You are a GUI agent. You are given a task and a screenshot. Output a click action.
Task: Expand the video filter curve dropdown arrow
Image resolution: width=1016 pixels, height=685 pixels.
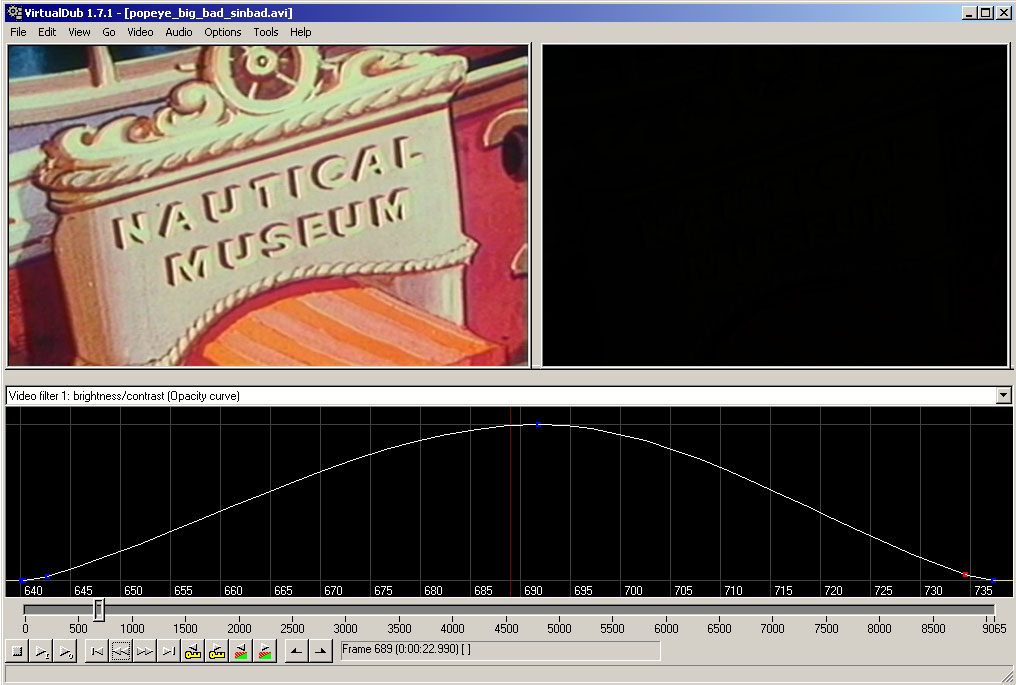pyautogui.click(x=1003, y=395)
